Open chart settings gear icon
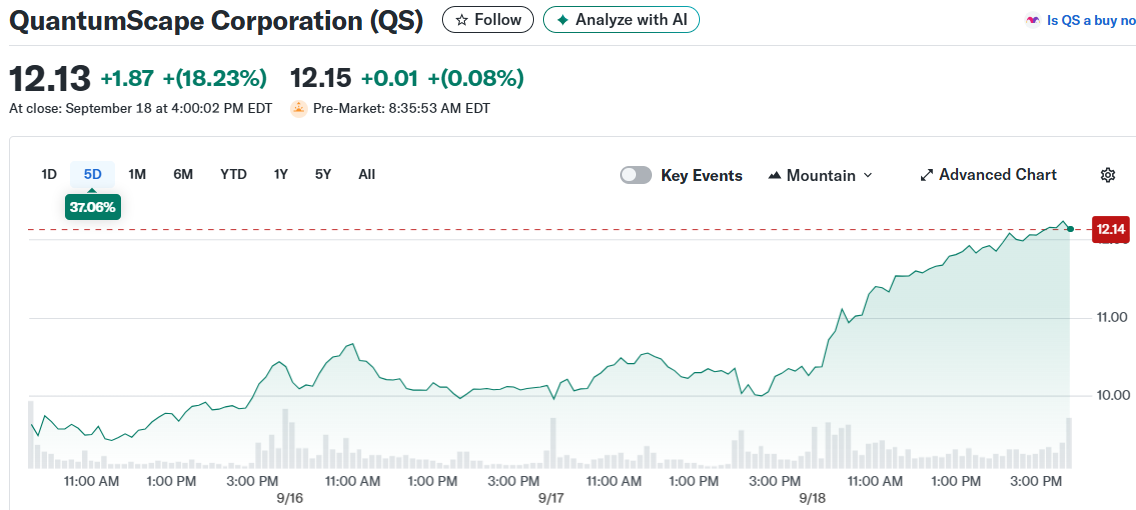This screenshot has width=1136, height=510. tap(1107, 175)
